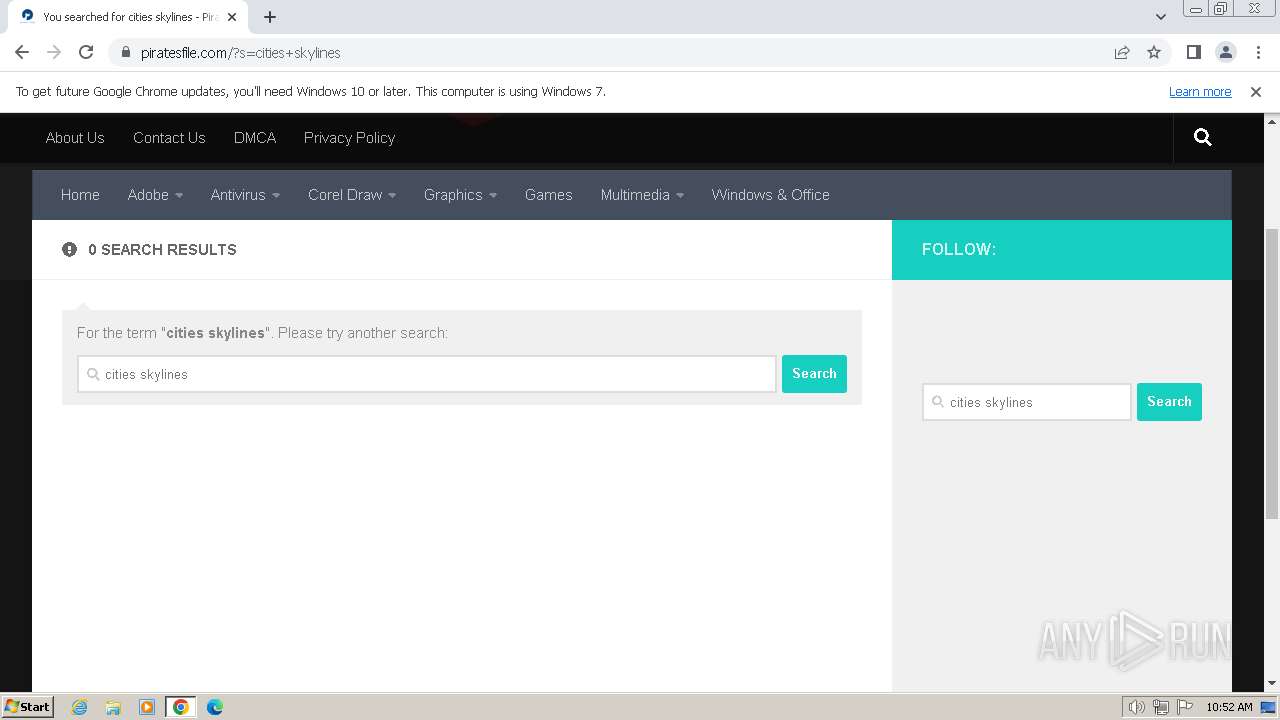
Task: Open the Games category
Action: click(x=548, y=195)
